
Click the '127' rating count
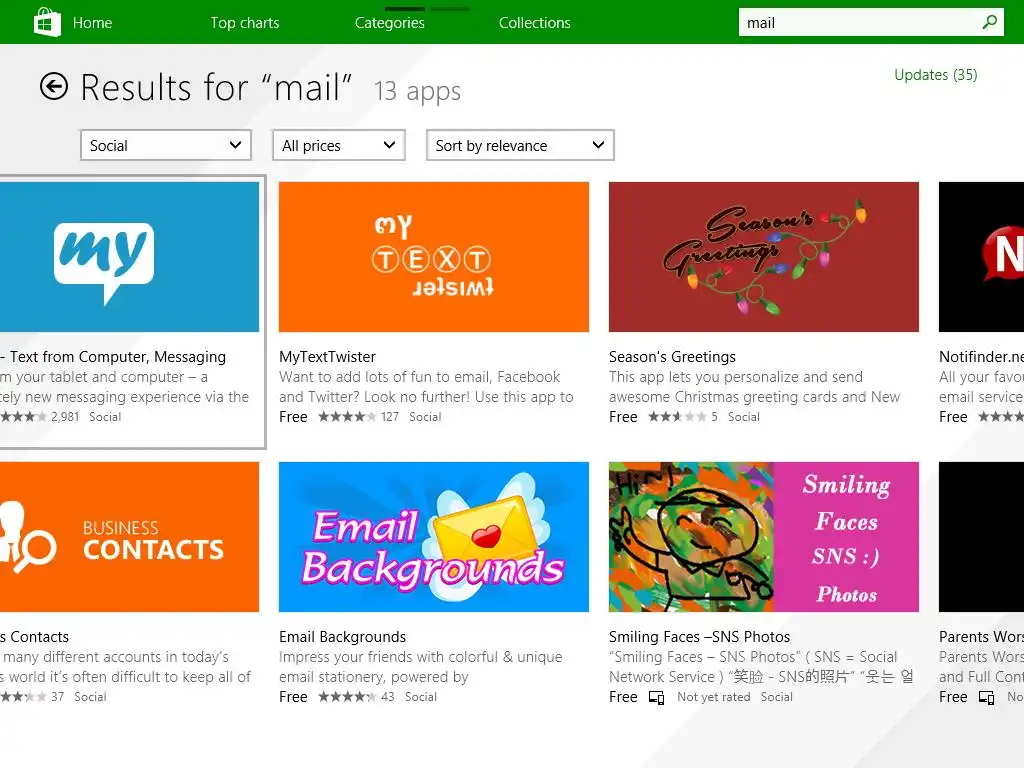click(x=390, y=417)
